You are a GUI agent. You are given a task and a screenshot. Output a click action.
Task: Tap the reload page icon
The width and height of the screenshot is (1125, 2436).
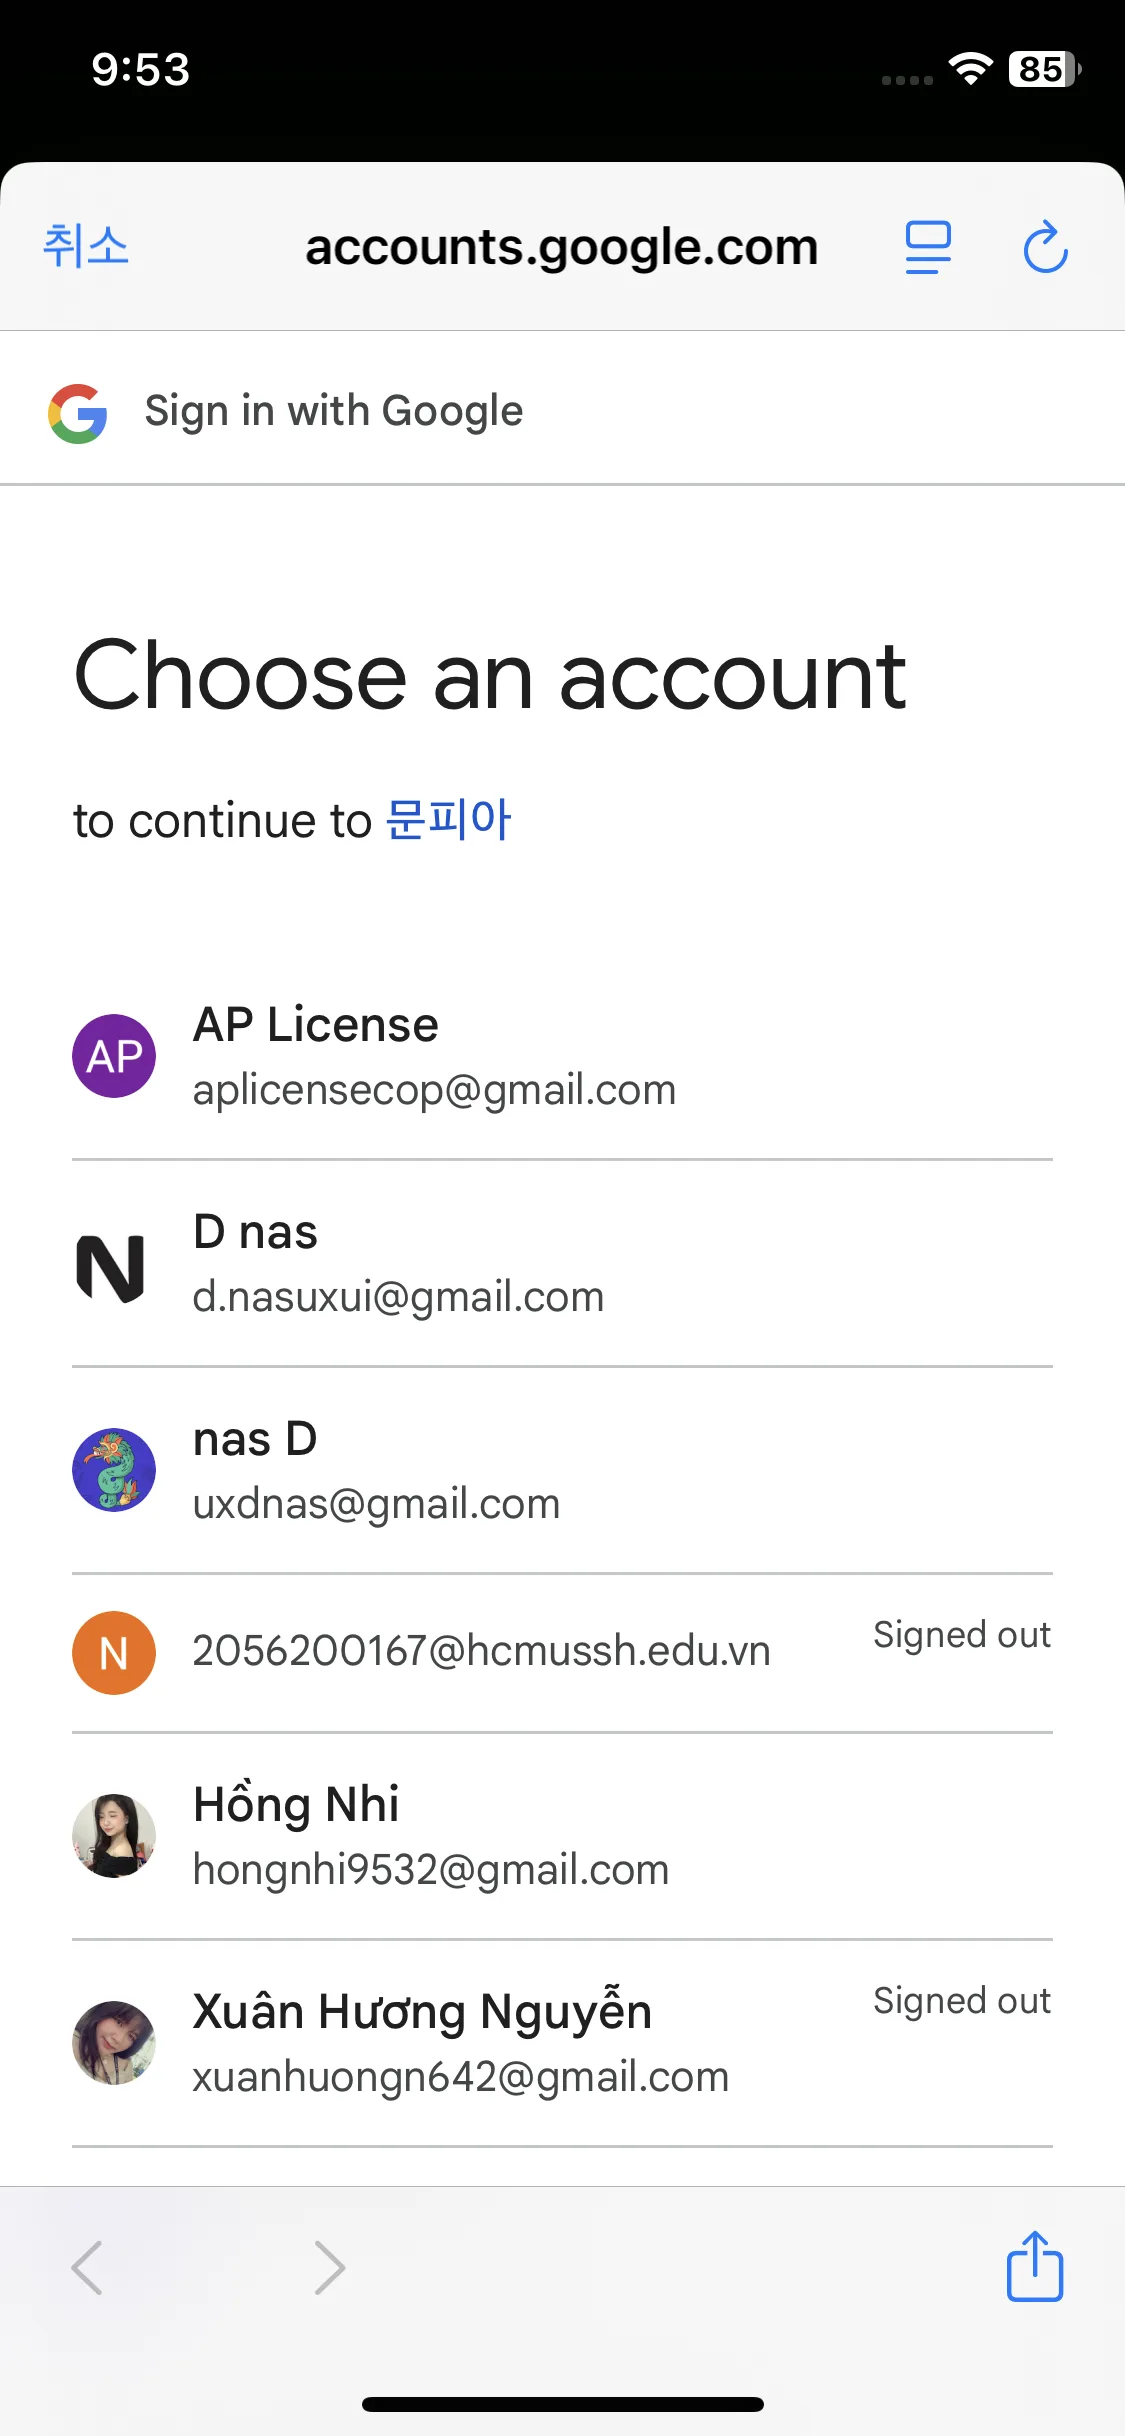1045,247
